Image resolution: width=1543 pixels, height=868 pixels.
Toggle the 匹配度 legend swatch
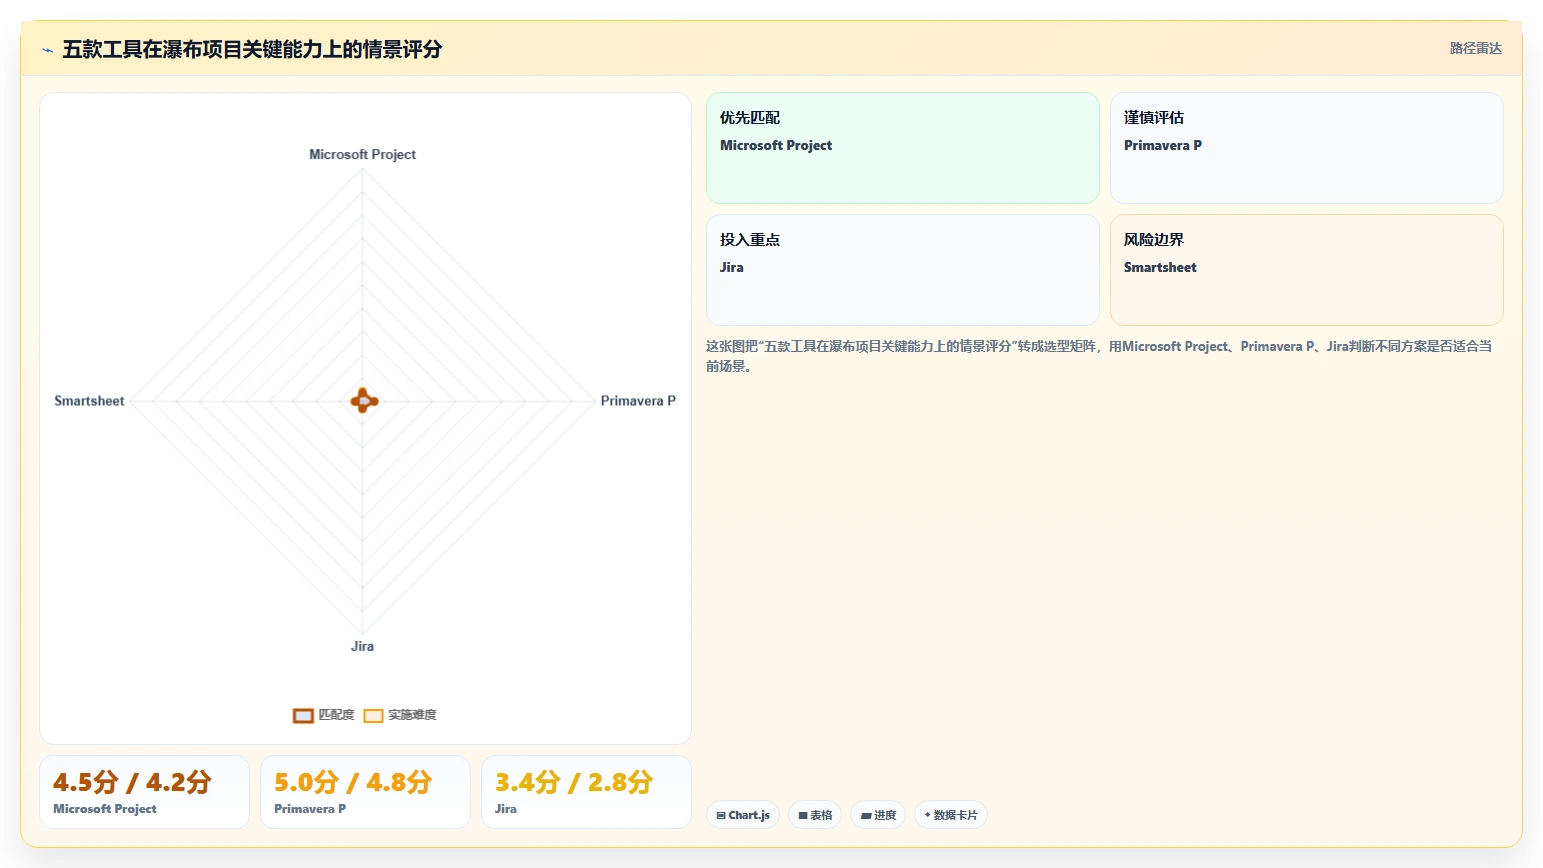tap(303, 715)
